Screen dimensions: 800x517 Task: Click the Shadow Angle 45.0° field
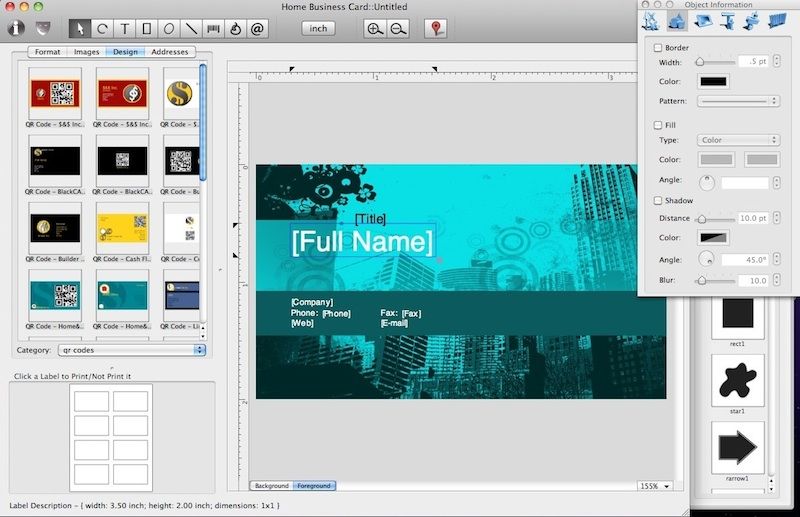pyautogui.click(x=745, y=260)
